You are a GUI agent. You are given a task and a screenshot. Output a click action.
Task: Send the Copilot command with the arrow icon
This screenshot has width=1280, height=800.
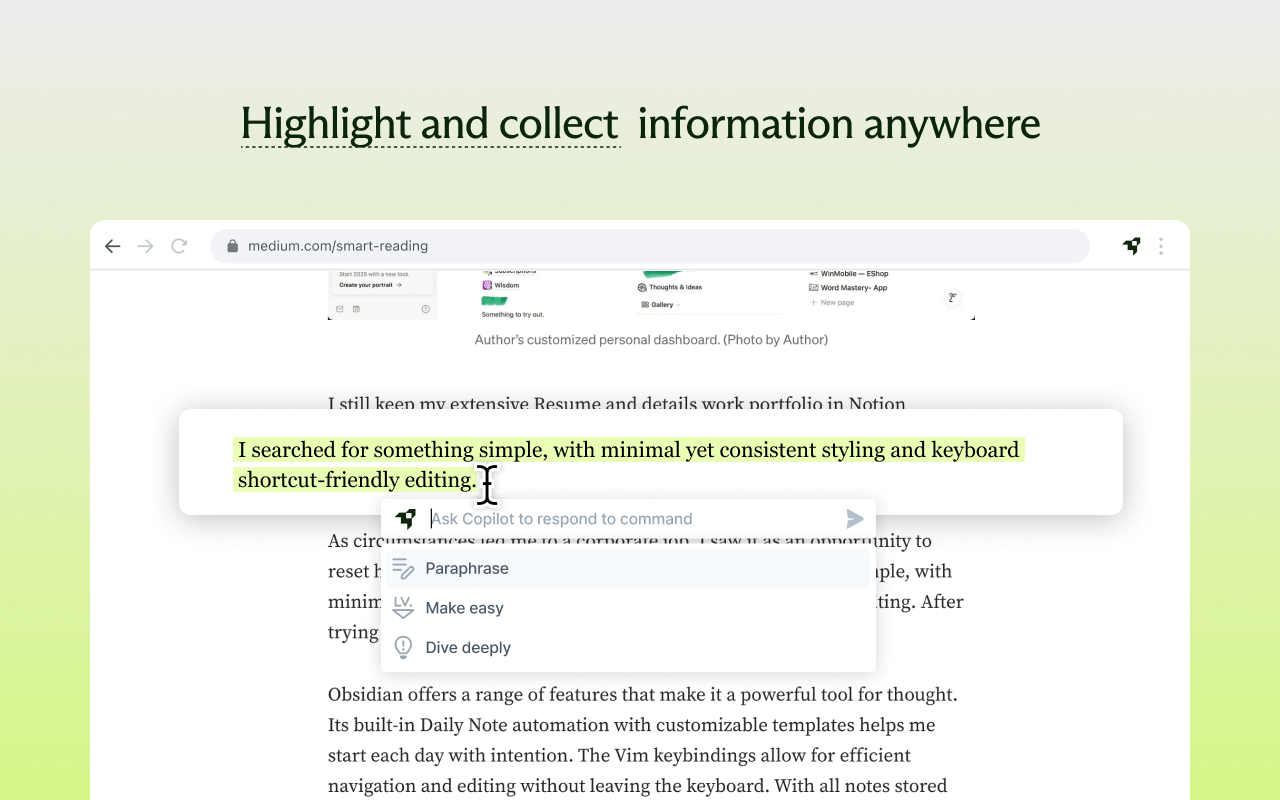[x=855, y=519]
